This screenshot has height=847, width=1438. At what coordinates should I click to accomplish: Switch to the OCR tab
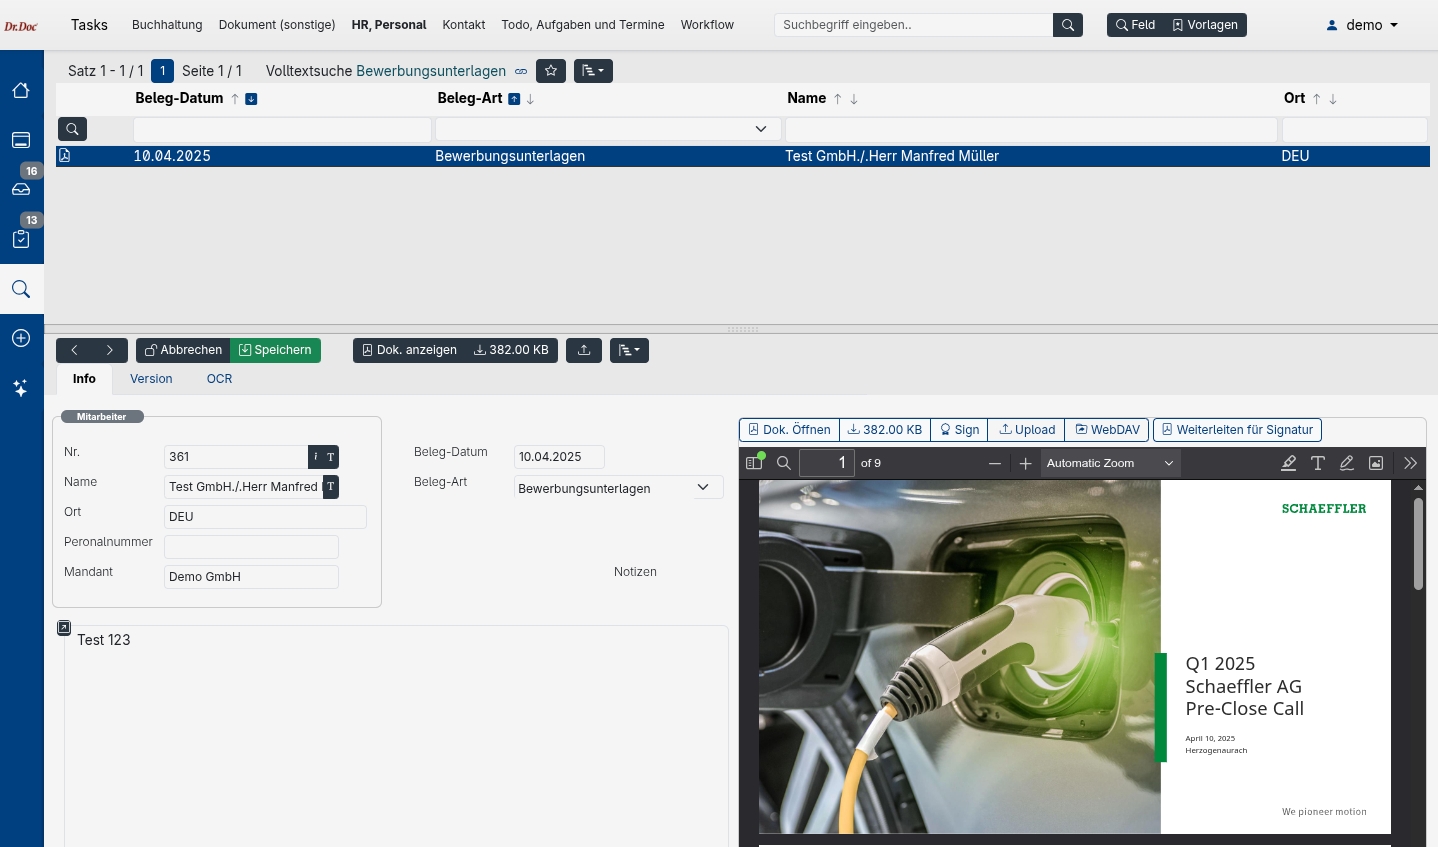coord(219,379)
